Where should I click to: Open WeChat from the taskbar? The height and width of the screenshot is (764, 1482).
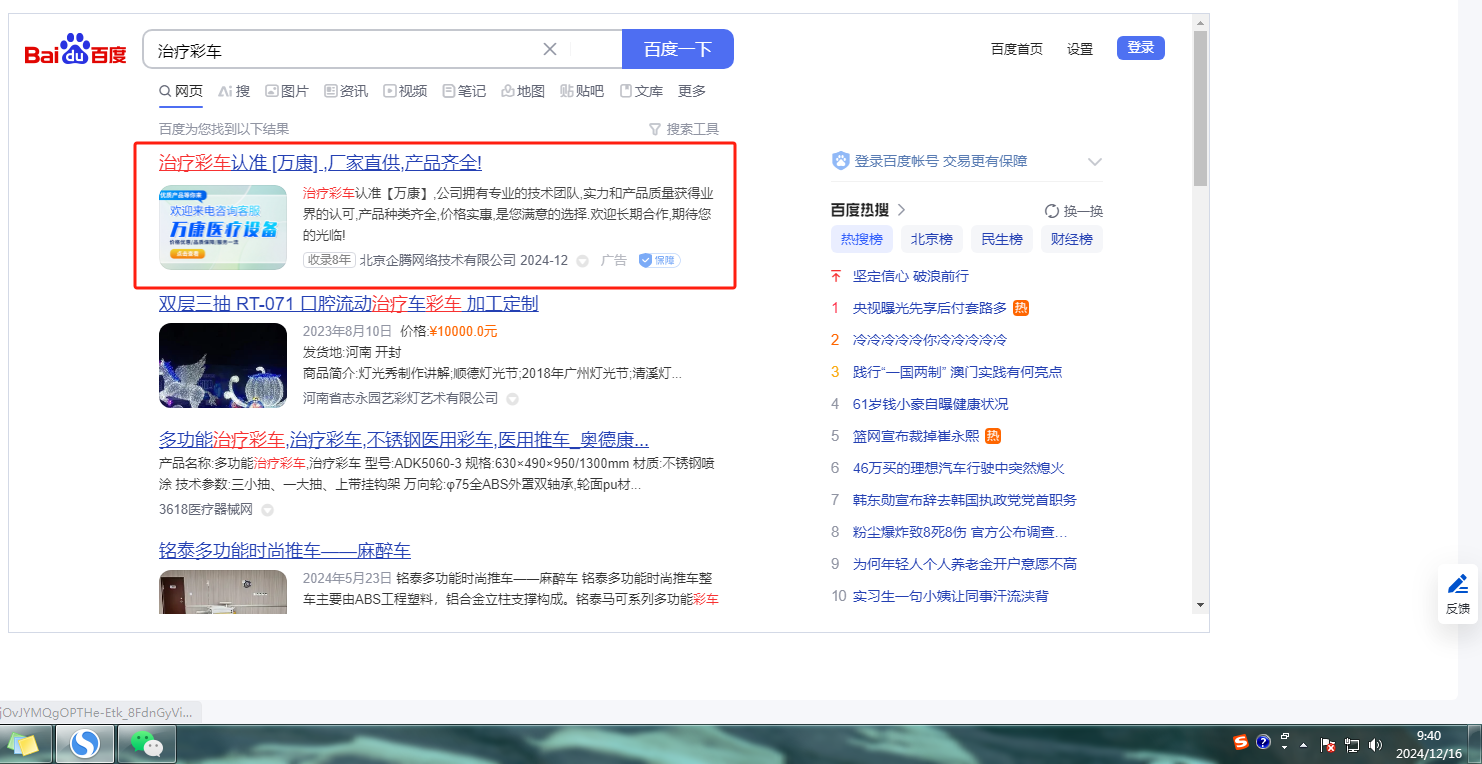point(147,744)
